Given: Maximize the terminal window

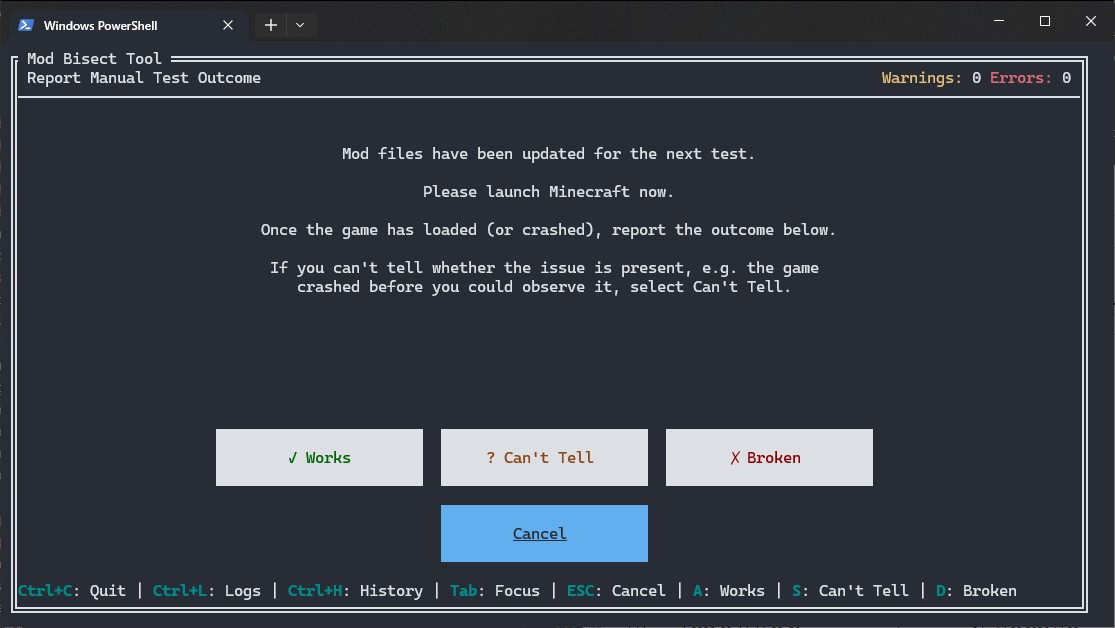Looking at the screenshot, I should (x=1045, y=21).
